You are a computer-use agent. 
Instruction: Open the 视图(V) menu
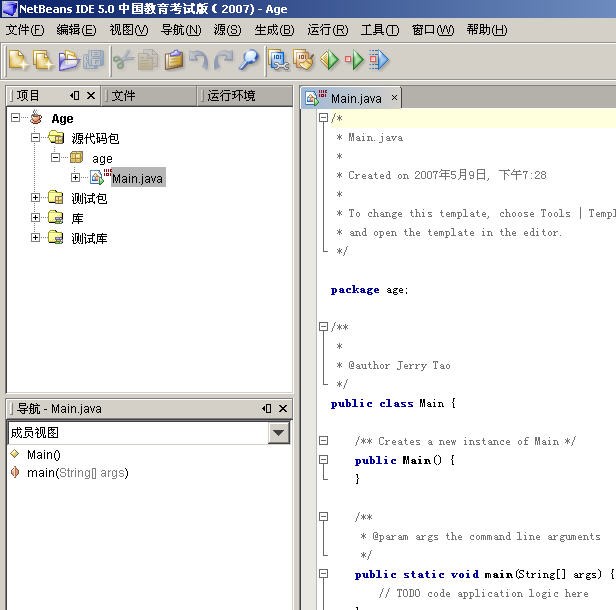(x=129, y=30)
